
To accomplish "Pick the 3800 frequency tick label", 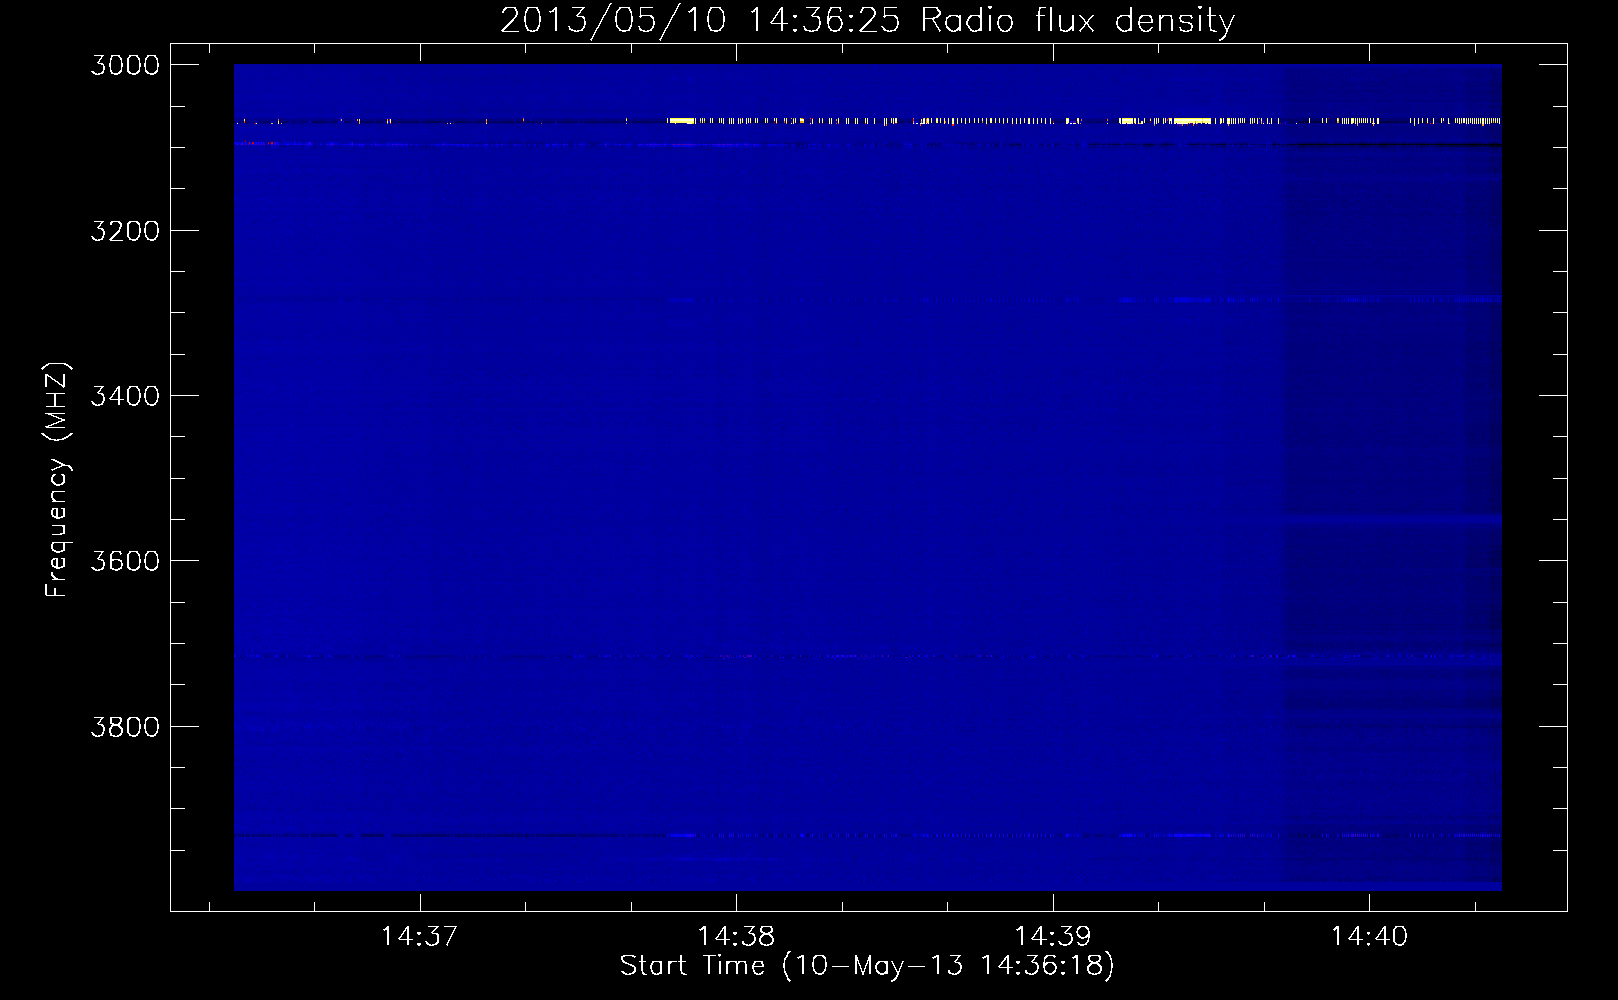I will point(125,726).
